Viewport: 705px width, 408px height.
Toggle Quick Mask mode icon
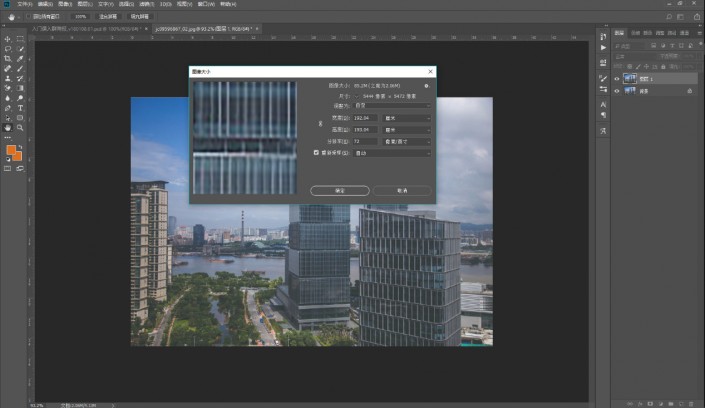pos(8,169)
